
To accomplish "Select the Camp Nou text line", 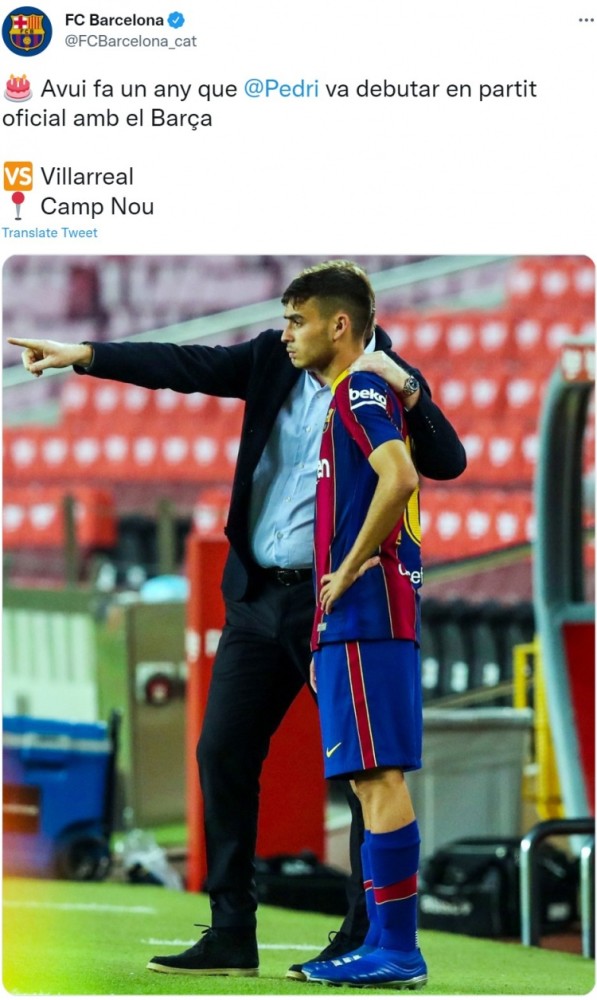I will (97, 207).
